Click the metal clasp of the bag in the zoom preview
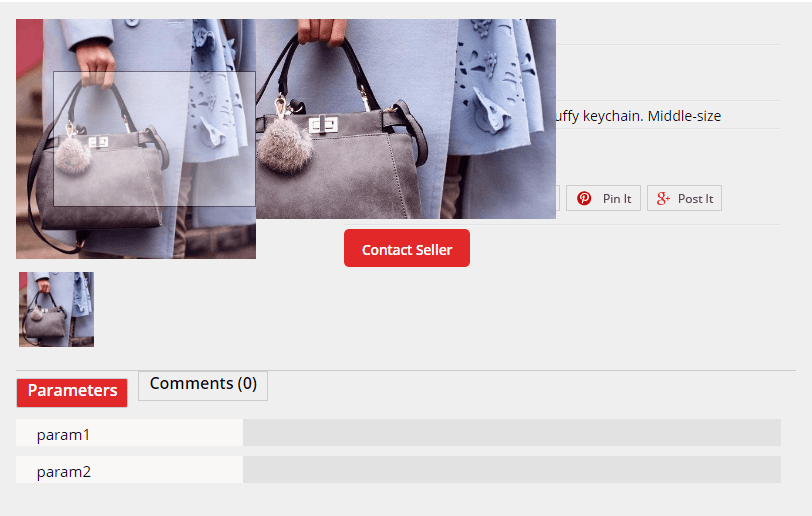Screen dimensions: 812x516 (323, 125)
